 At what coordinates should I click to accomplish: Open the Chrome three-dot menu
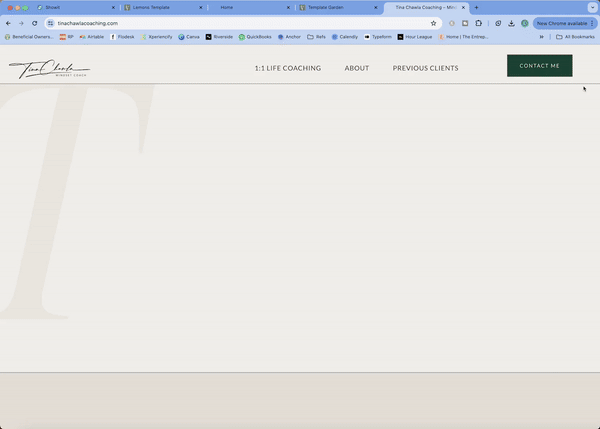pos(592,23)
